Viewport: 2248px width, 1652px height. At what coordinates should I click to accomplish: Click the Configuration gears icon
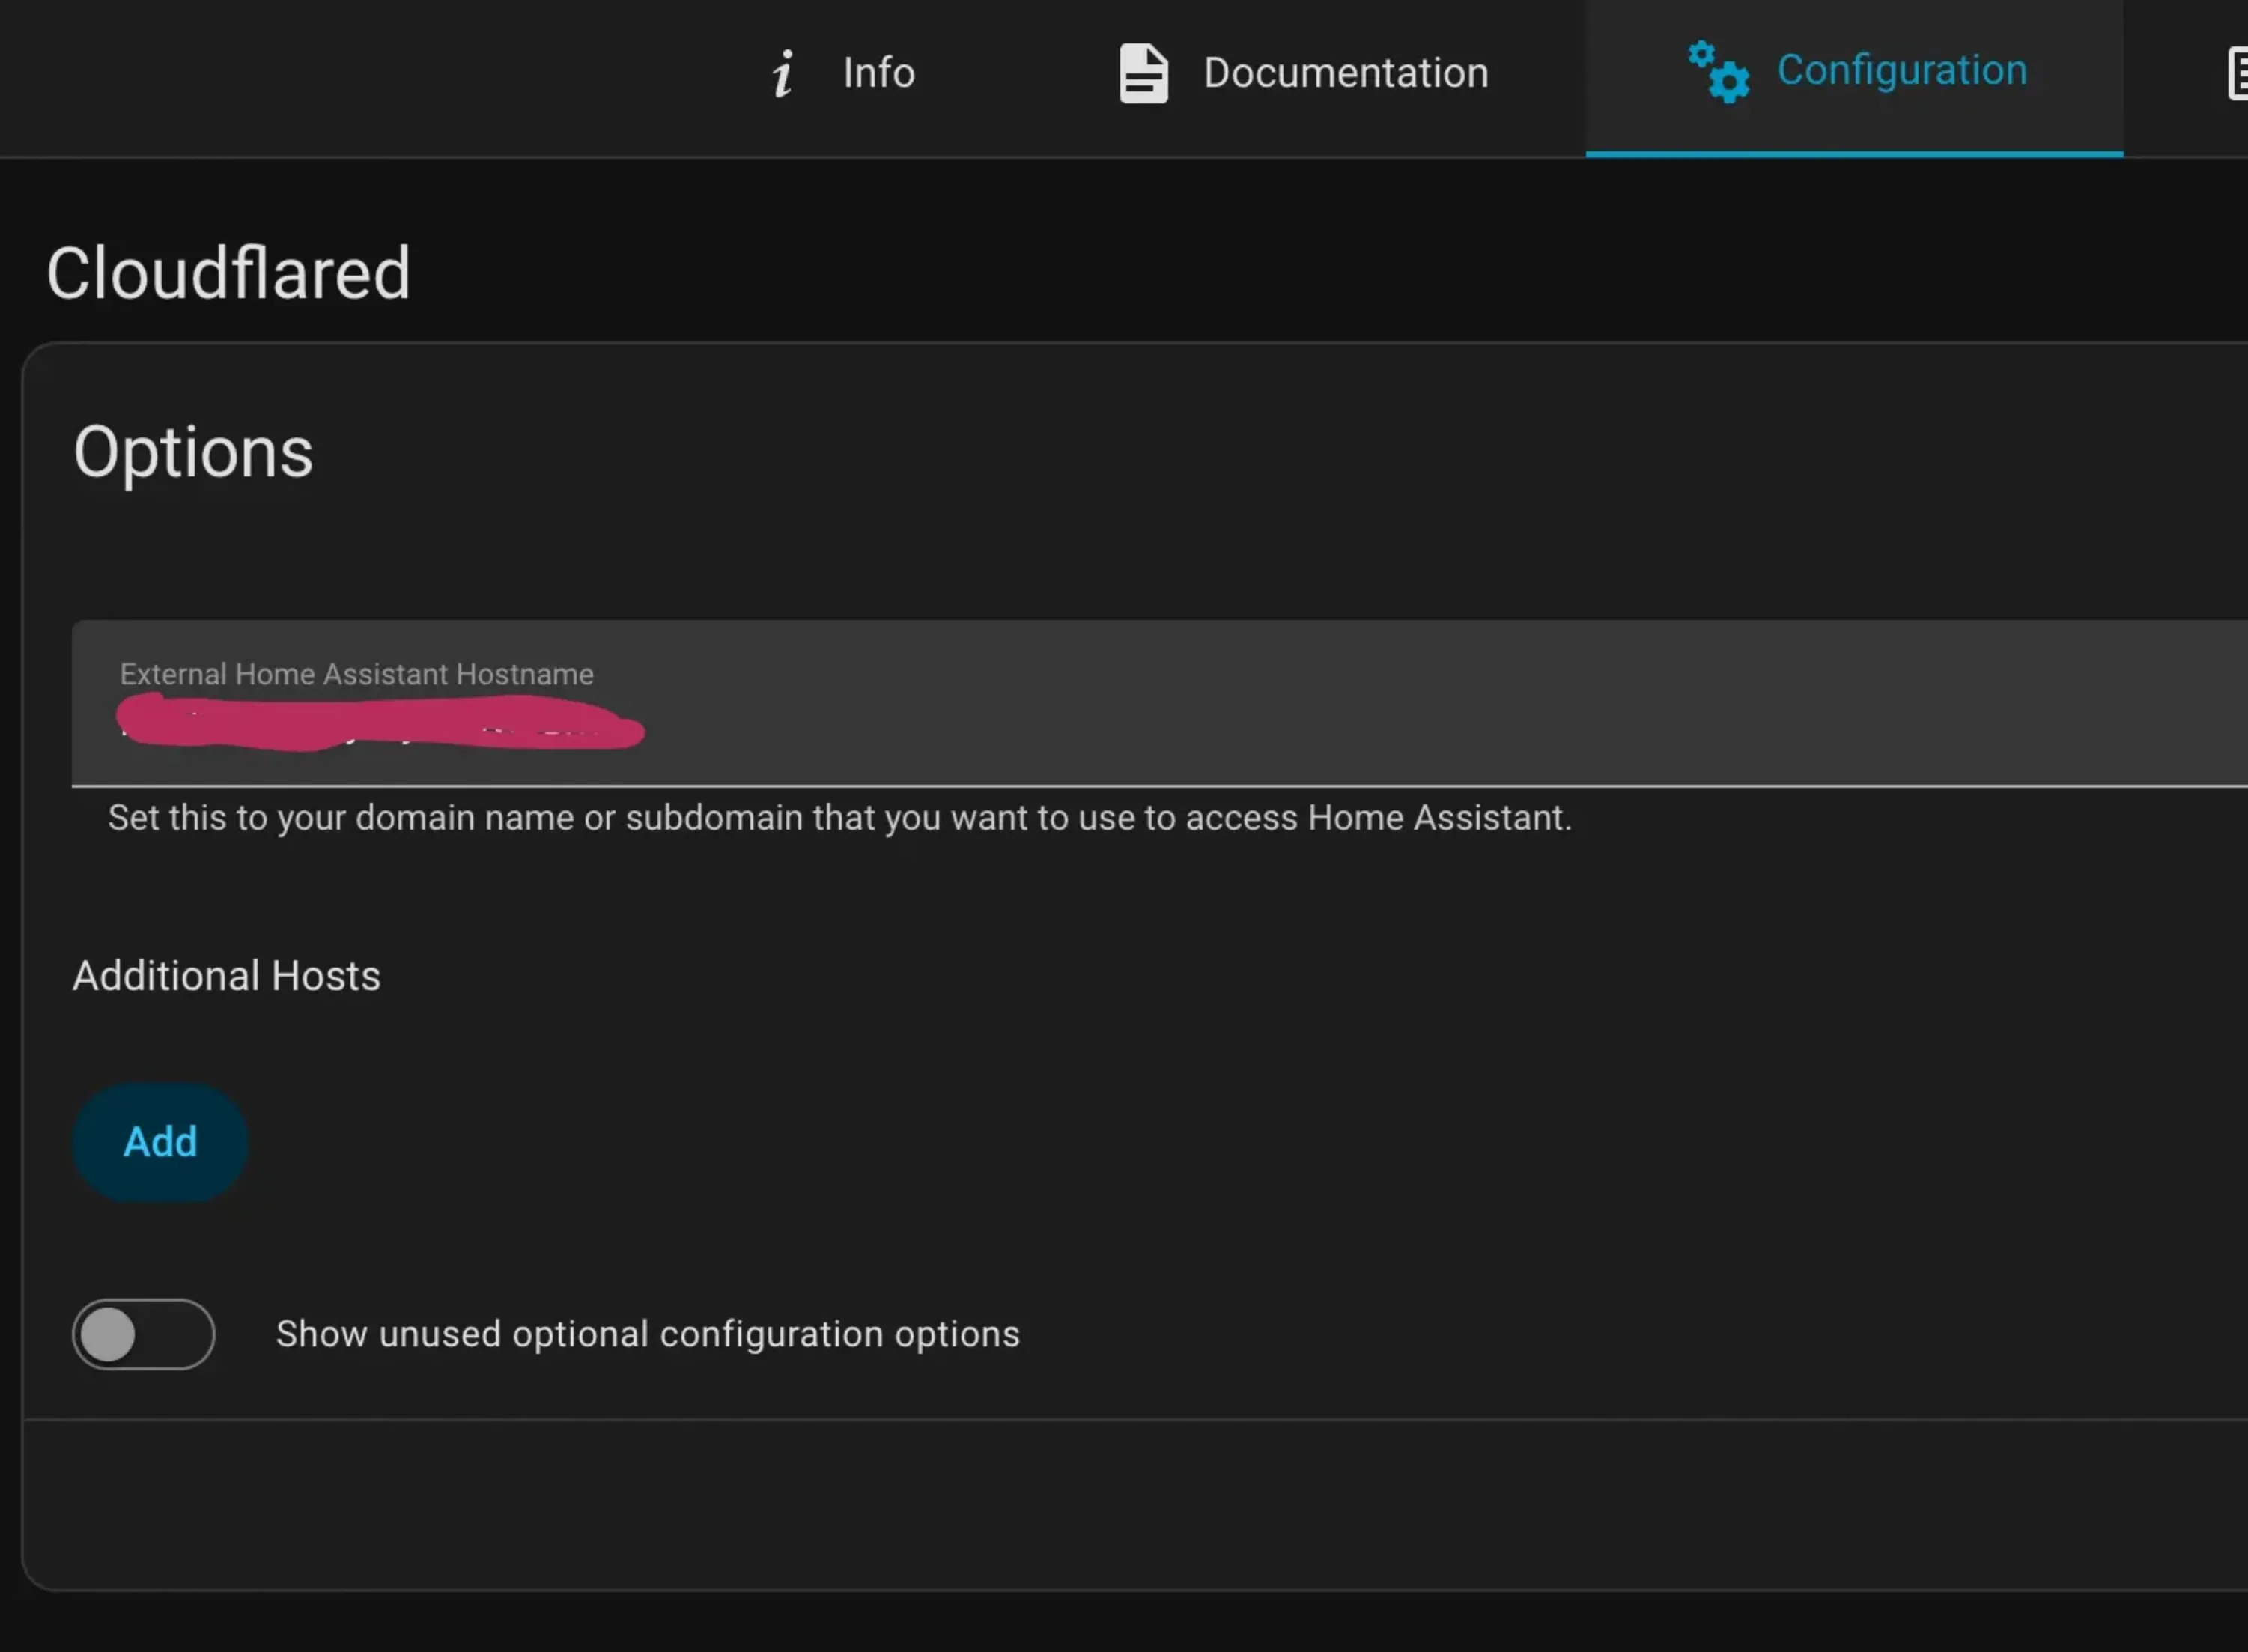coord(1719,72)
